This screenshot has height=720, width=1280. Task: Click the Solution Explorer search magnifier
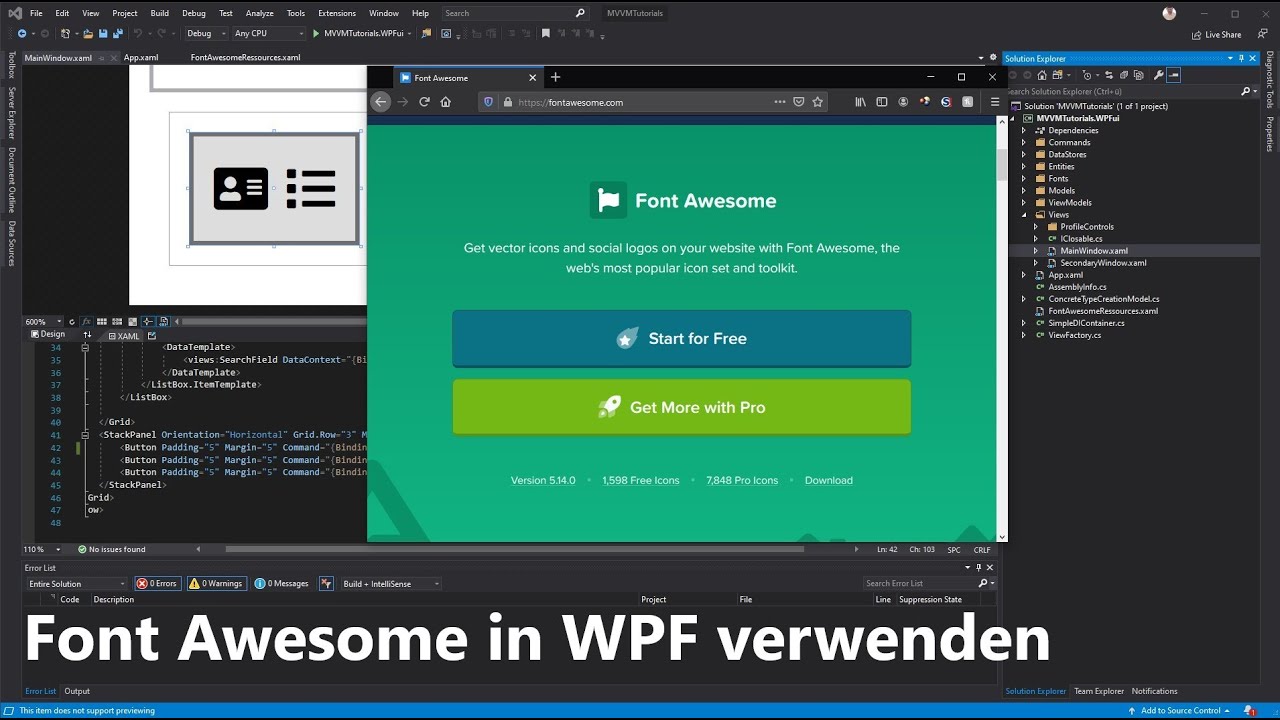[x=1246, y=91]
